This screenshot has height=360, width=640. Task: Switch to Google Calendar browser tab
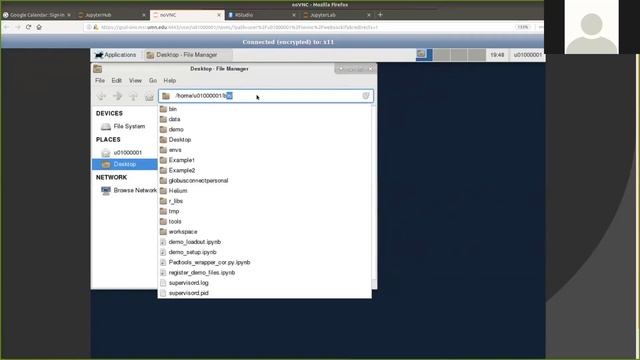point(37,15)
